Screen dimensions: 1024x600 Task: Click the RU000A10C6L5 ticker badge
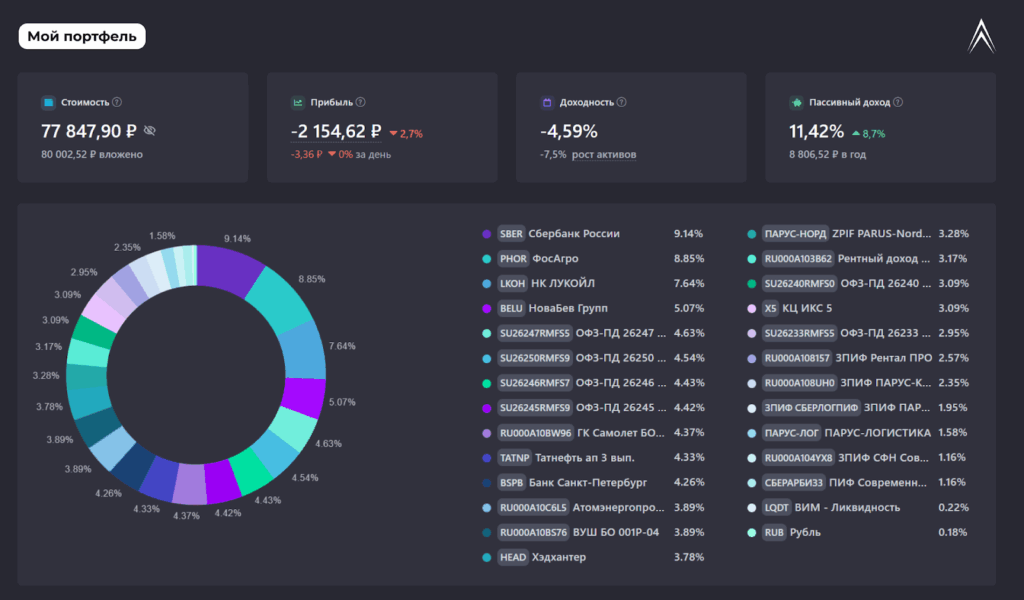(x=533, y=507)
